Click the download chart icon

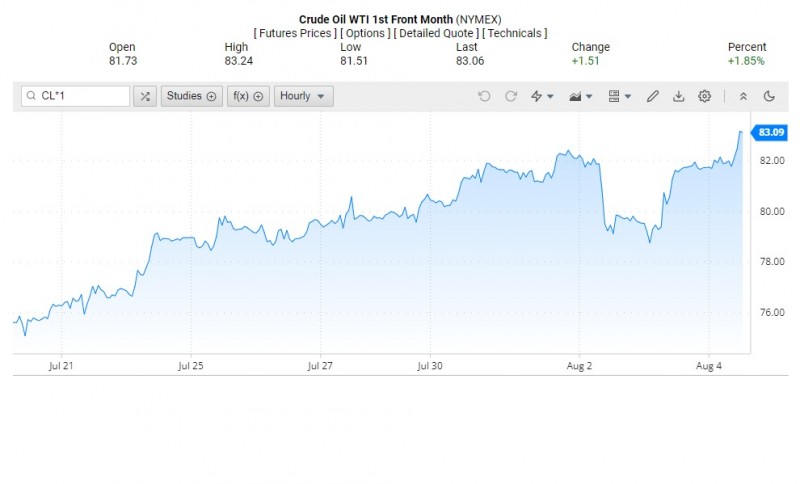(x=679, y=96)
